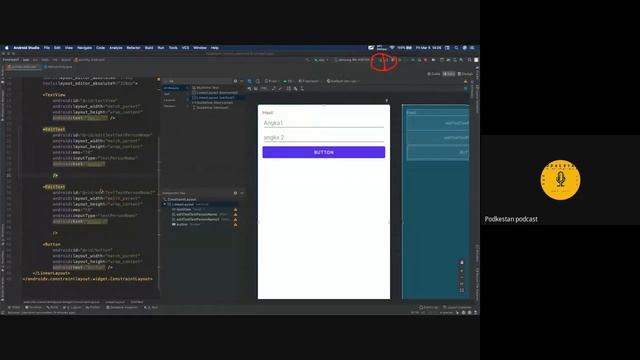Collapse the LinearLayout node in Component Tree
Viewport: 640px width, 360px height.
(x=165, y=204)
